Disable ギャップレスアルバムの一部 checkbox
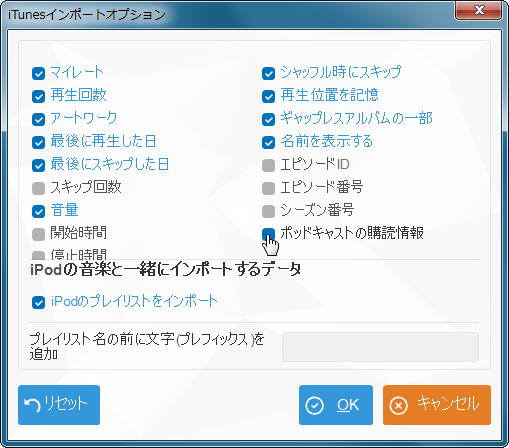Image resolution: width=509 pixels, height=448 pixels. [x=268, y=120]
